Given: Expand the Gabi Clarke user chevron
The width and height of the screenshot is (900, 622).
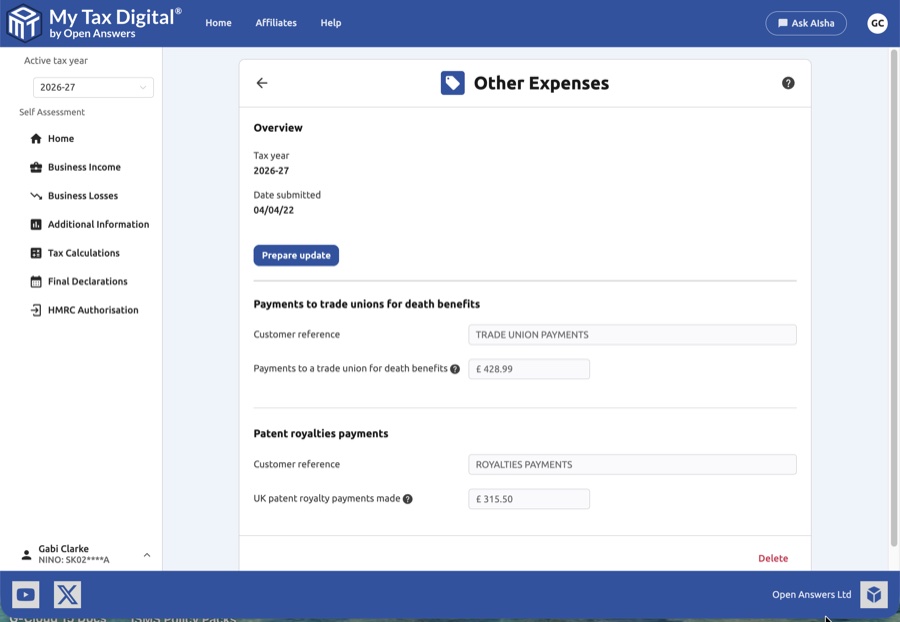Looking at the screenshot, I should (x=146, y=553).
